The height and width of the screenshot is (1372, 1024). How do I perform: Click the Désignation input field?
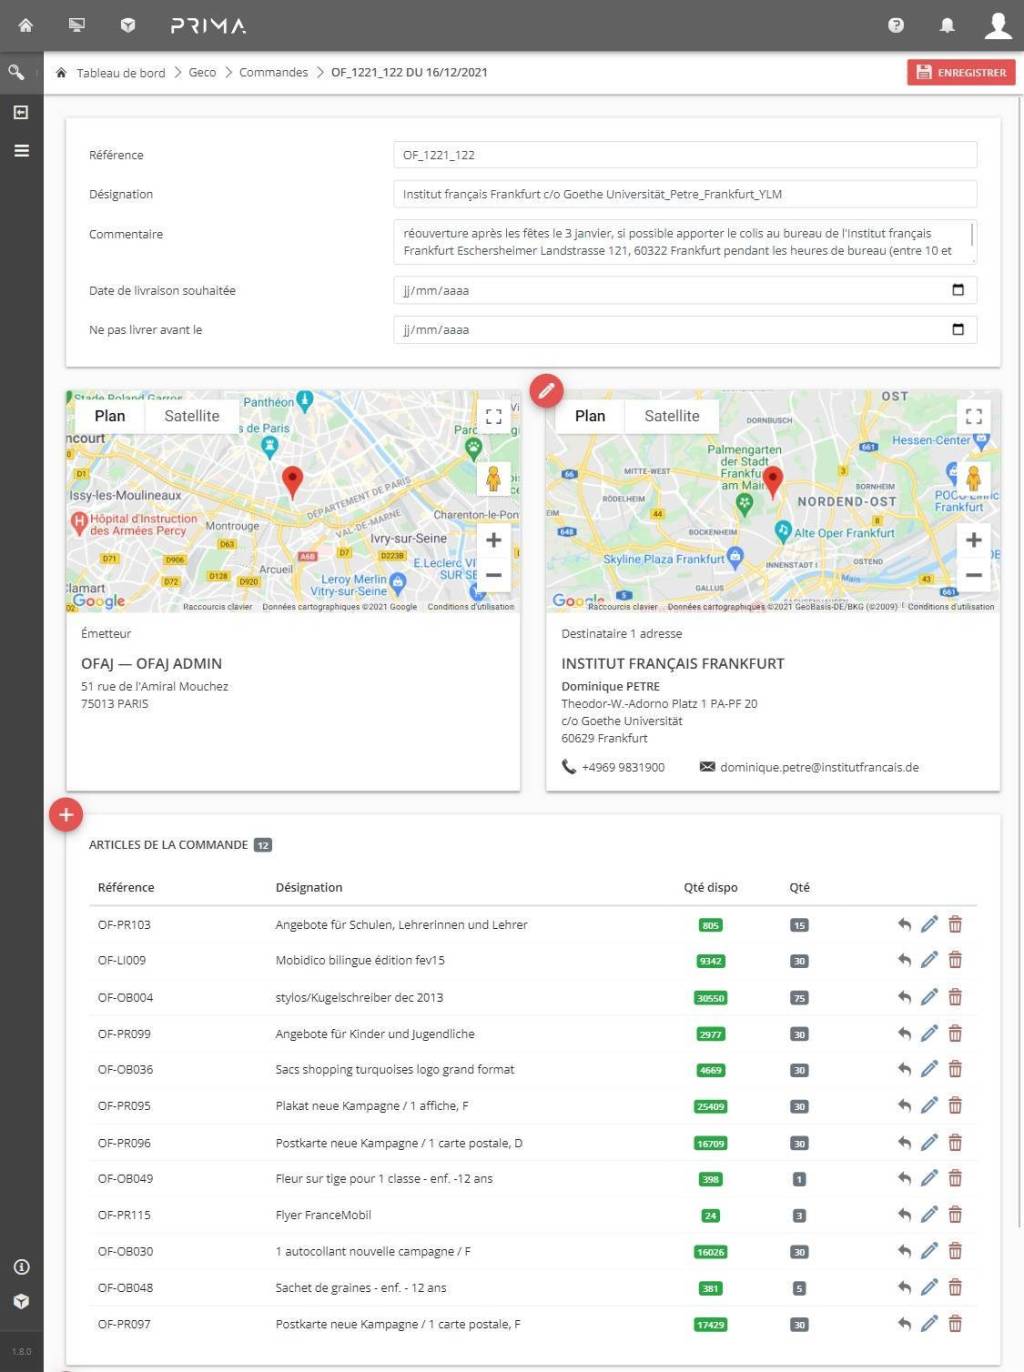[685, 194]
